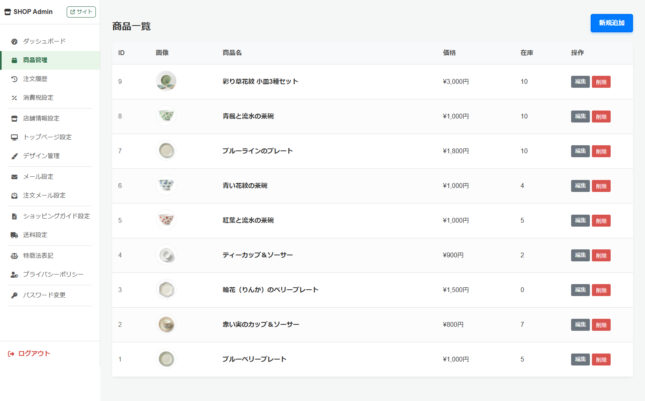The width and height of the screenshot is (645, 401).
Task: Open the サイト site button
Action: click(x=81, y=12)
